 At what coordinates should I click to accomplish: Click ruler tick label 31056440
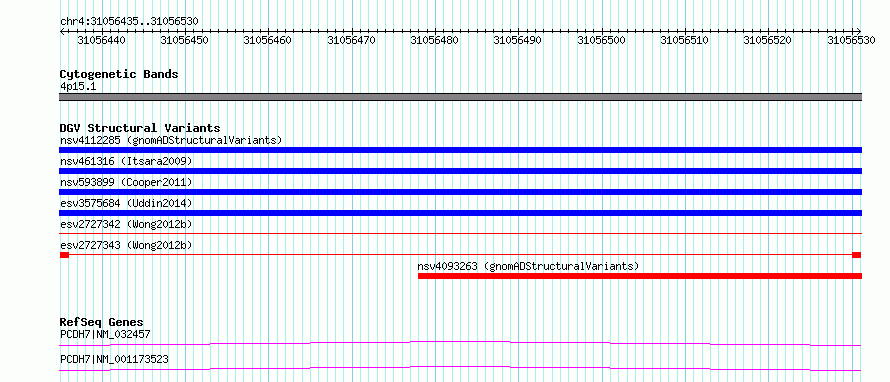click(102, 40)
